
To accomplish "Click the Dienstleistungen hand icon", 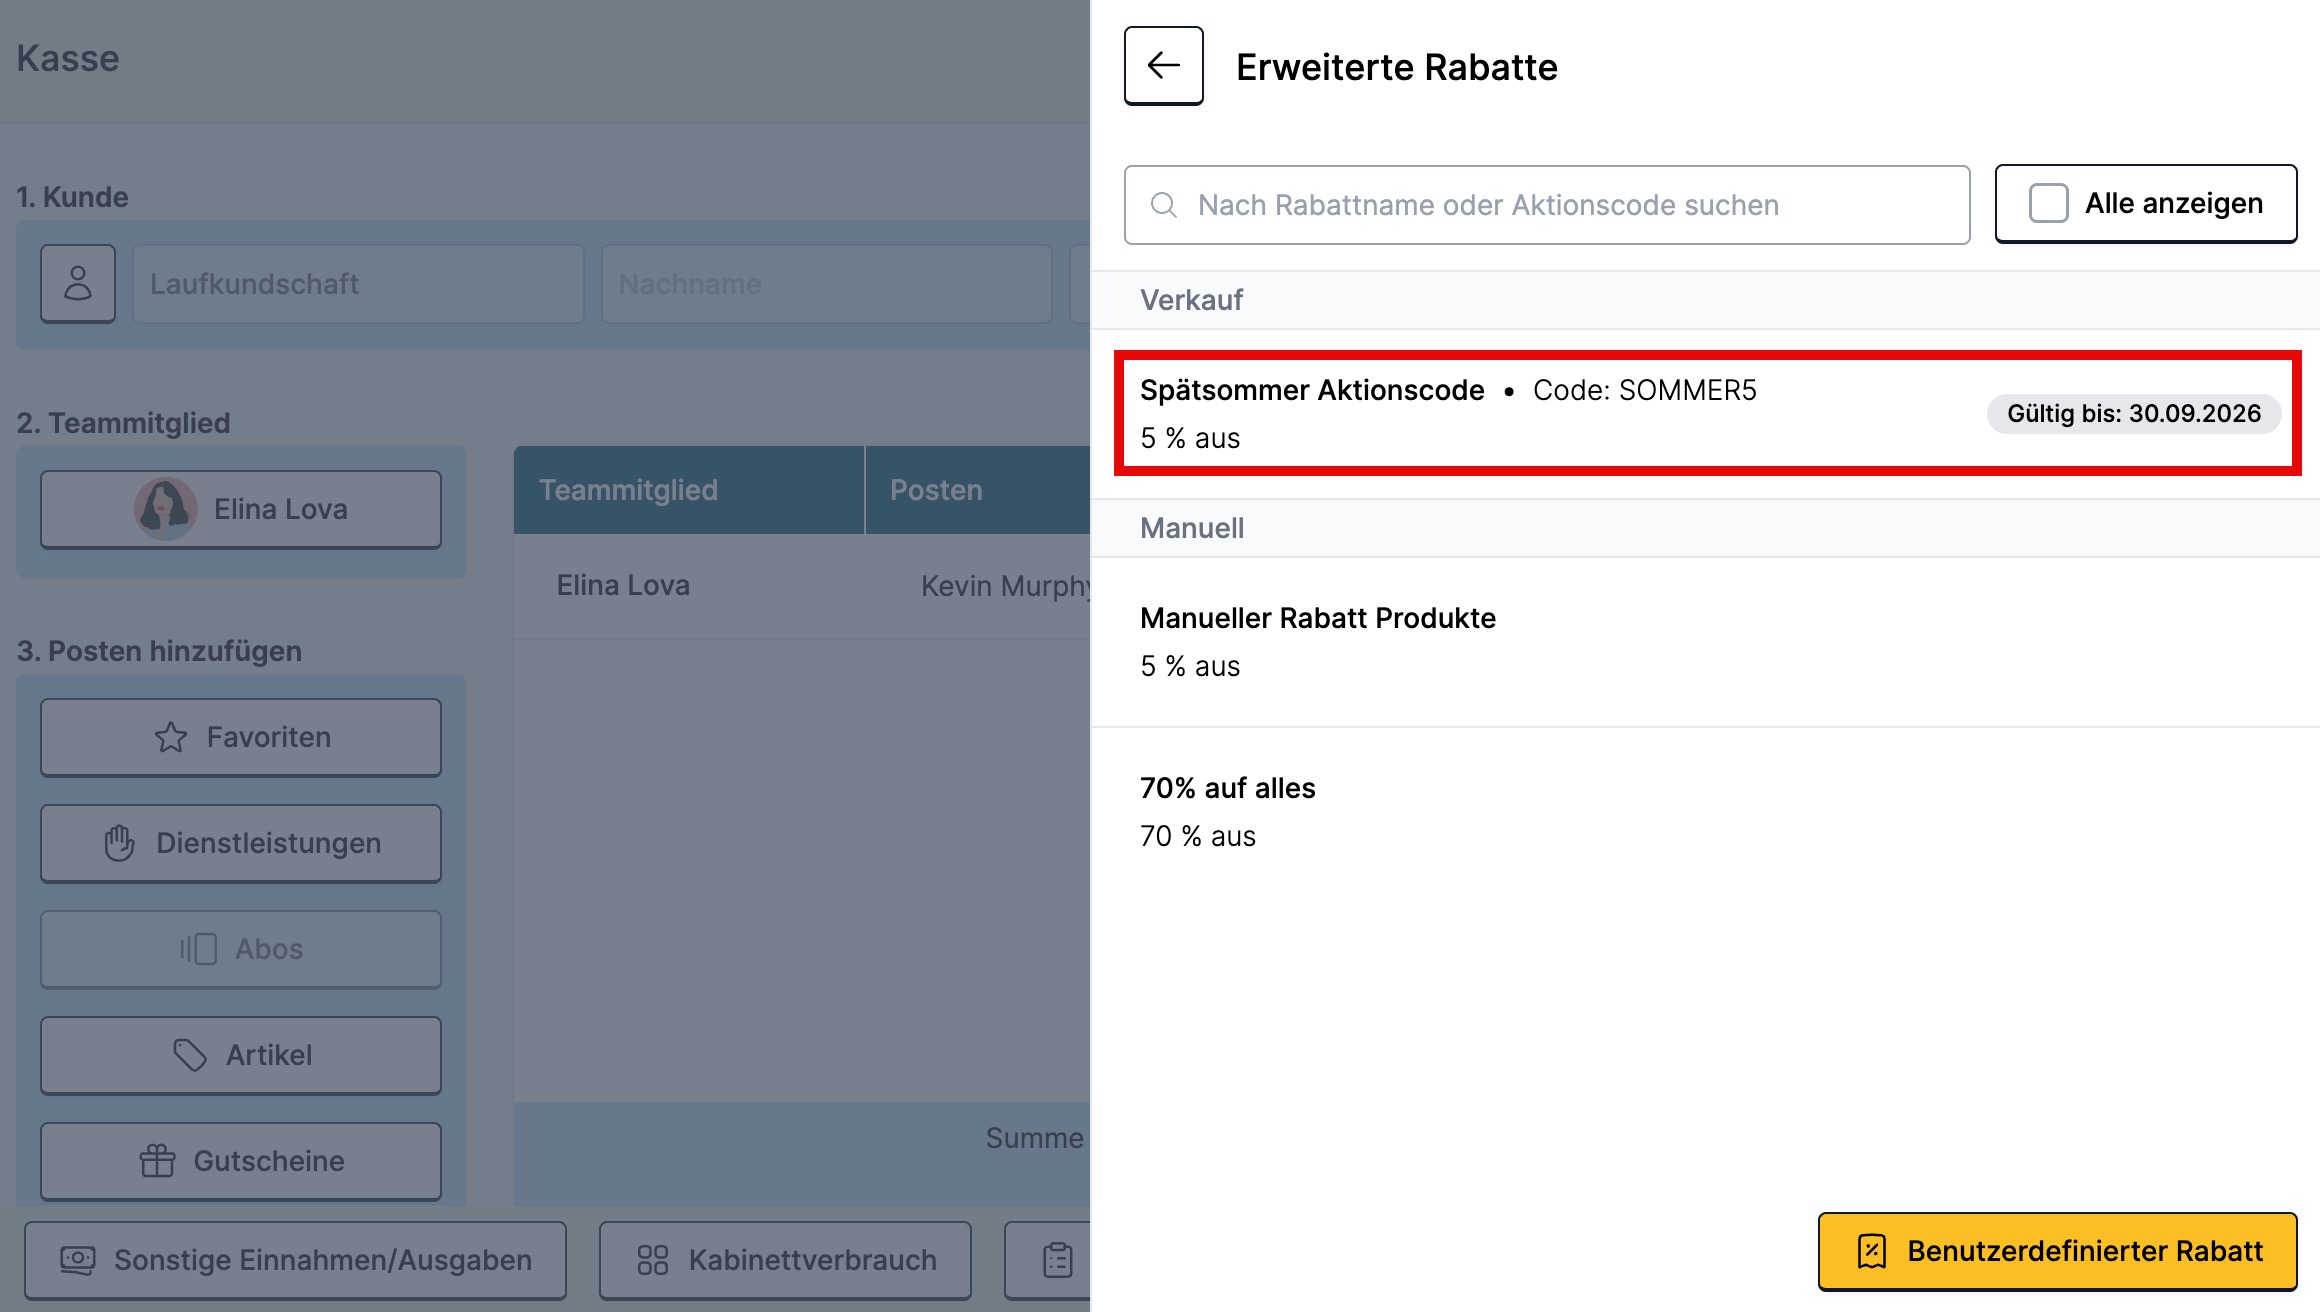I will coord(119,843).
